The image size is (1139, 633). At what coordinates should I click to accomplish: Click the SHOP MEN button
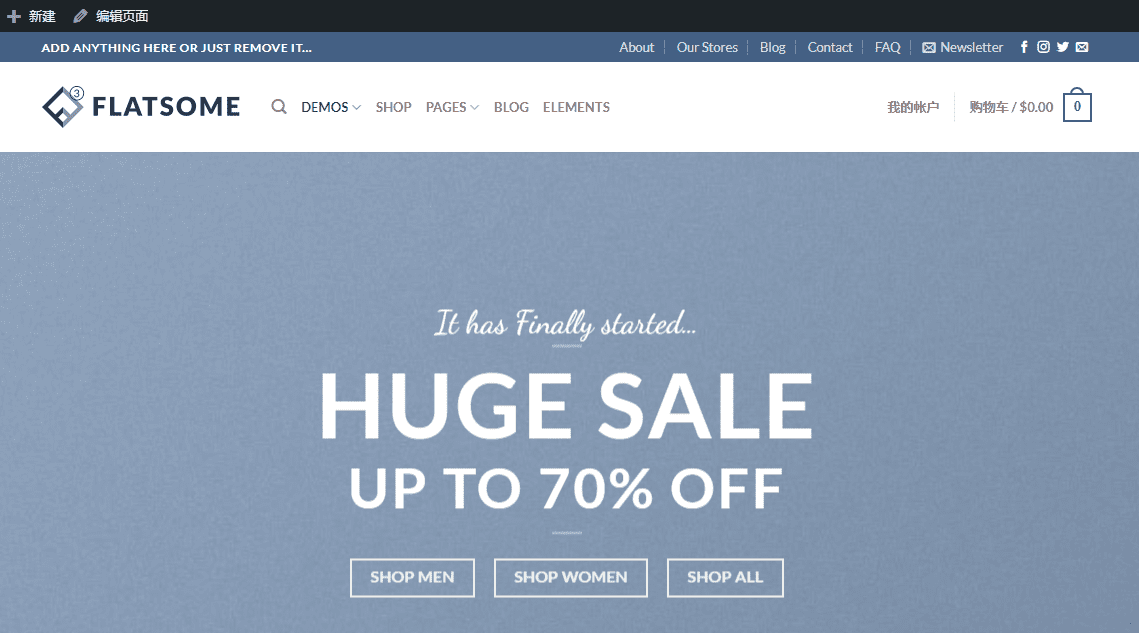click(x=413, y=578)
